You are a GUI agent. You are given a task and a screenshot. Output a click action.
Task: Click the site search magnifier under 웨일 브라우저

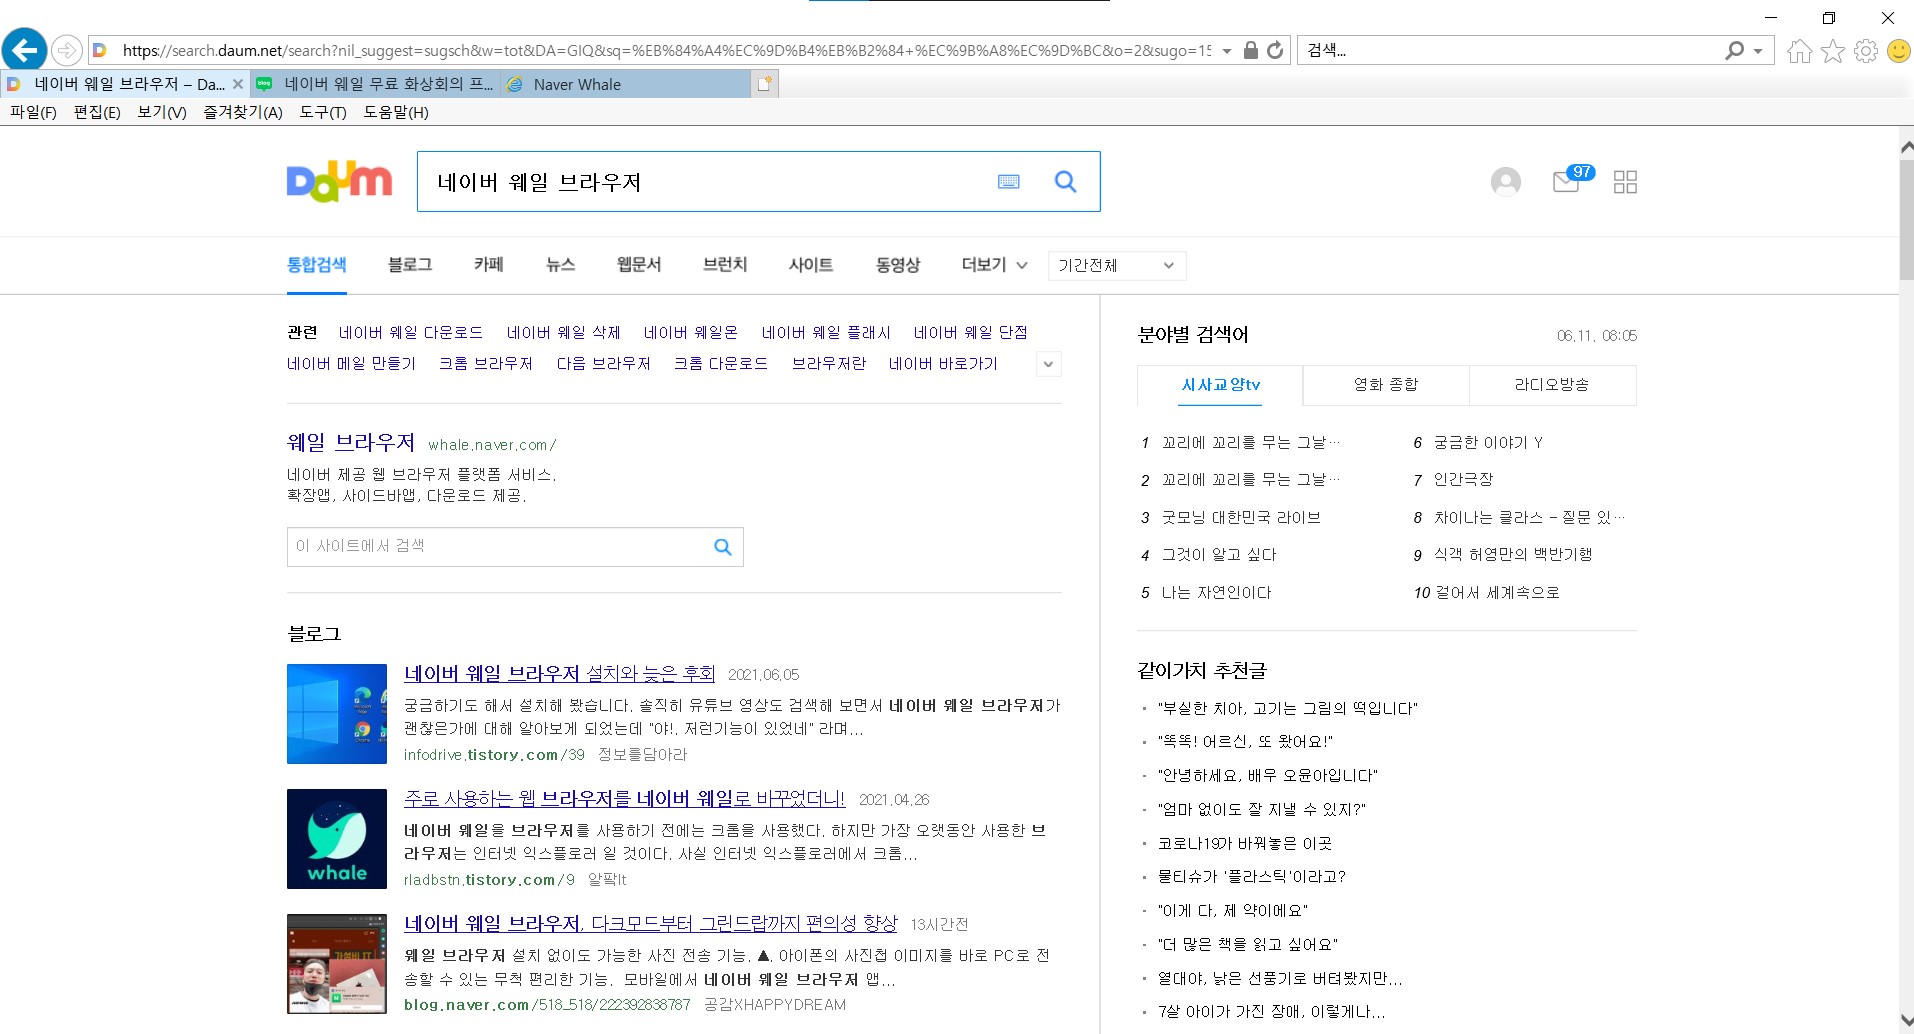point(723,547)
